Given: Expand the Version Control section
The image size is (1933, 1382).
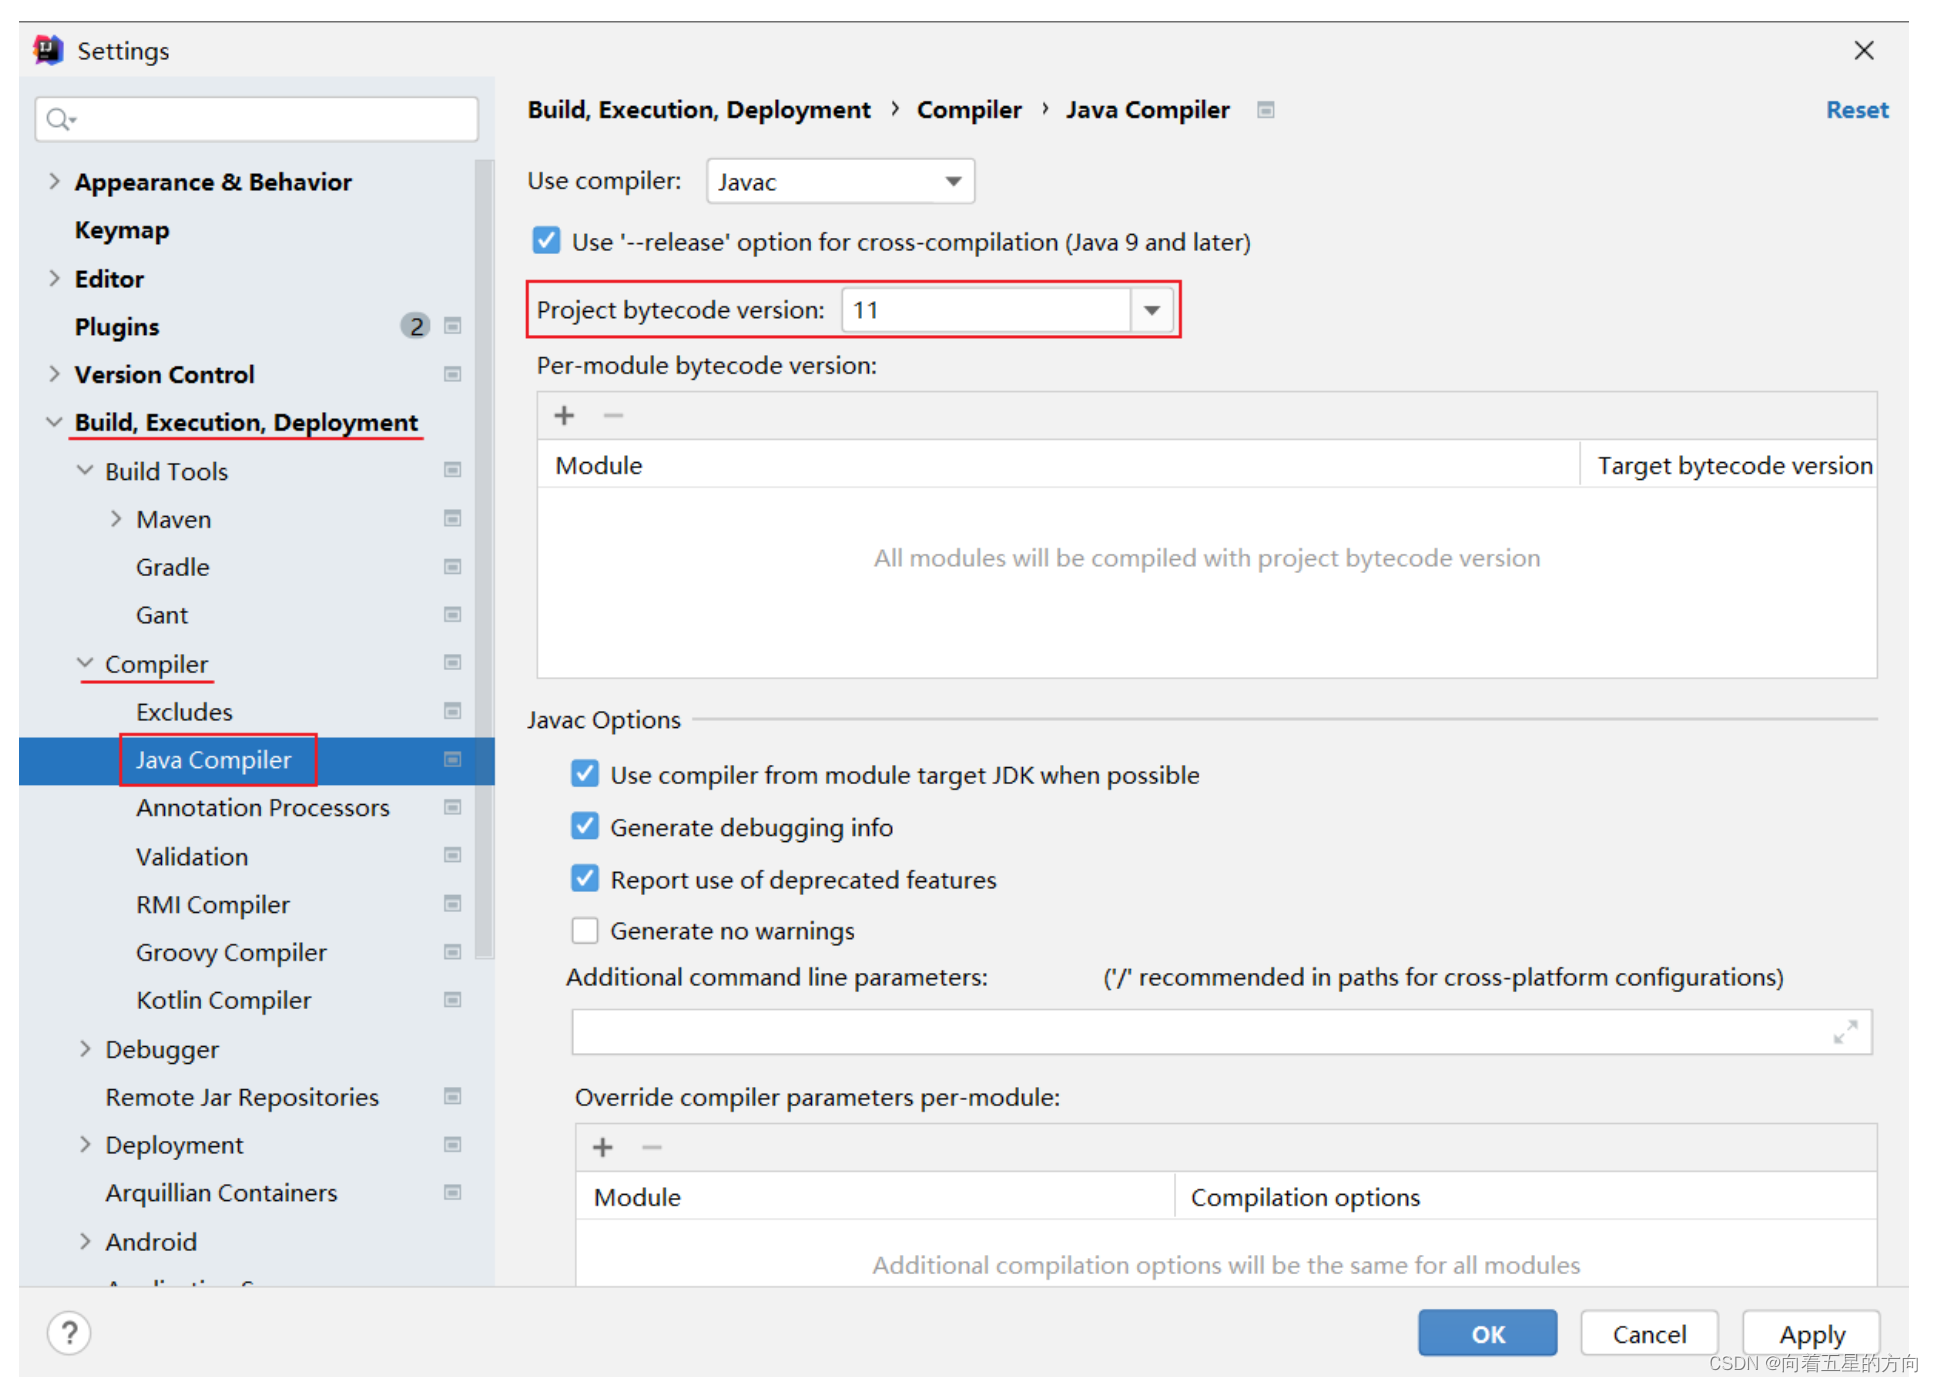Looking at the screenshot, I should tap(54, 374).
